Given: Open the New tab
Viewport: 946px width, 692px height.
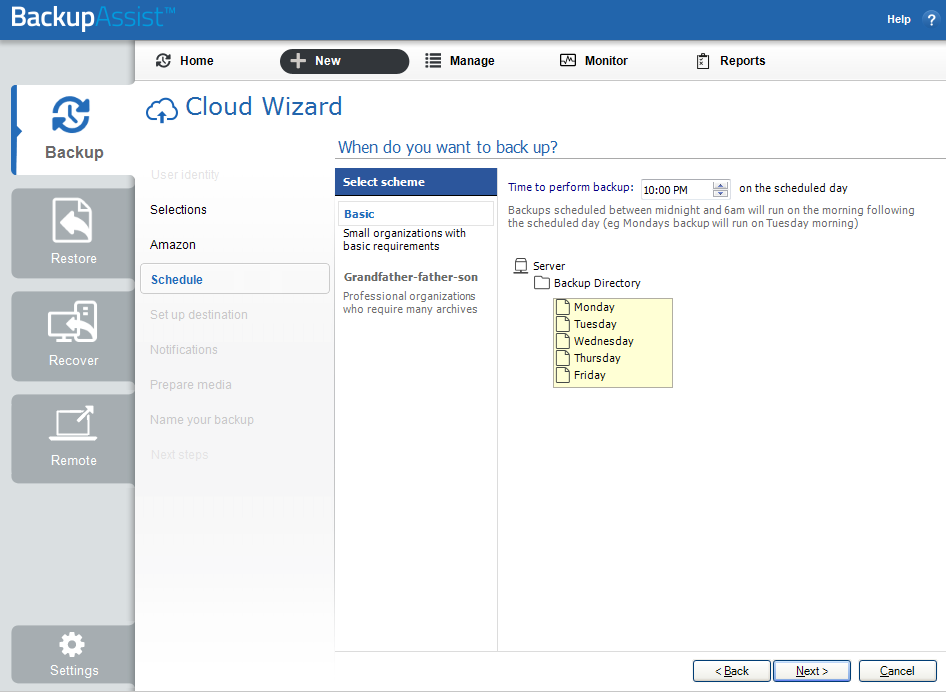Looking at the screenshot, I should click(344, 61).
